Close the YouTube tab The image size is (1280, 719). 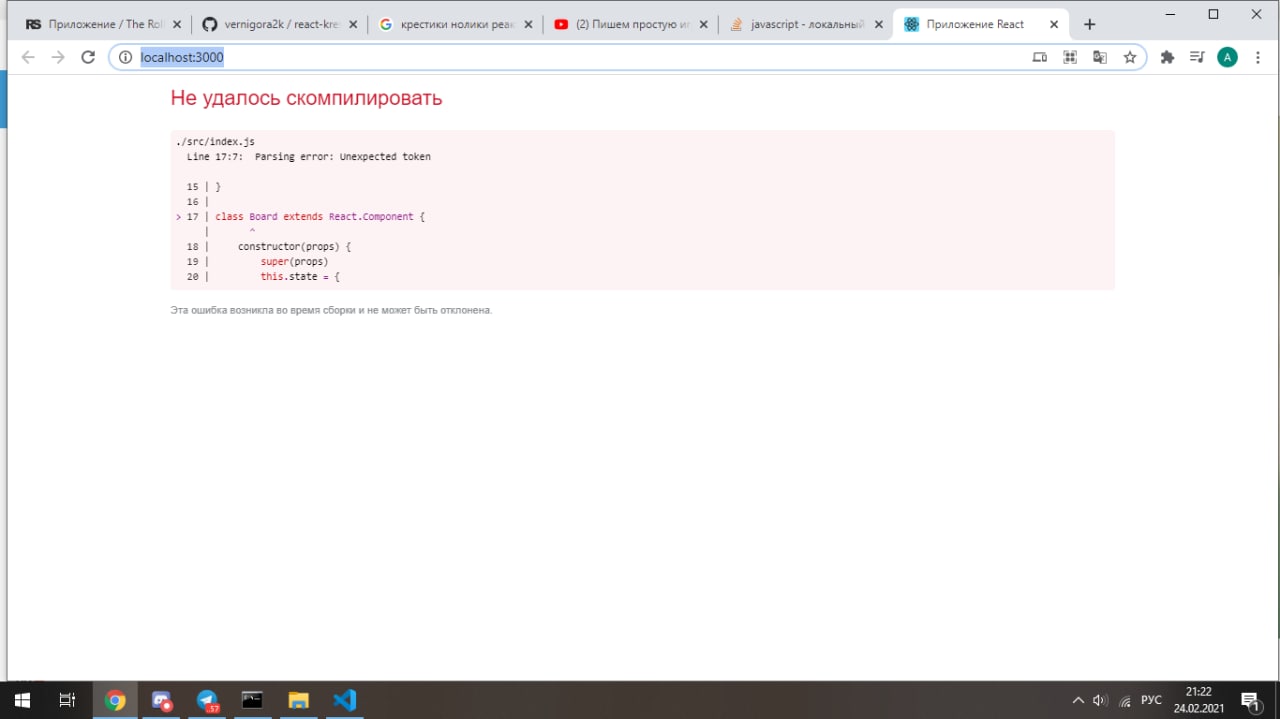(x=703, y=24)
